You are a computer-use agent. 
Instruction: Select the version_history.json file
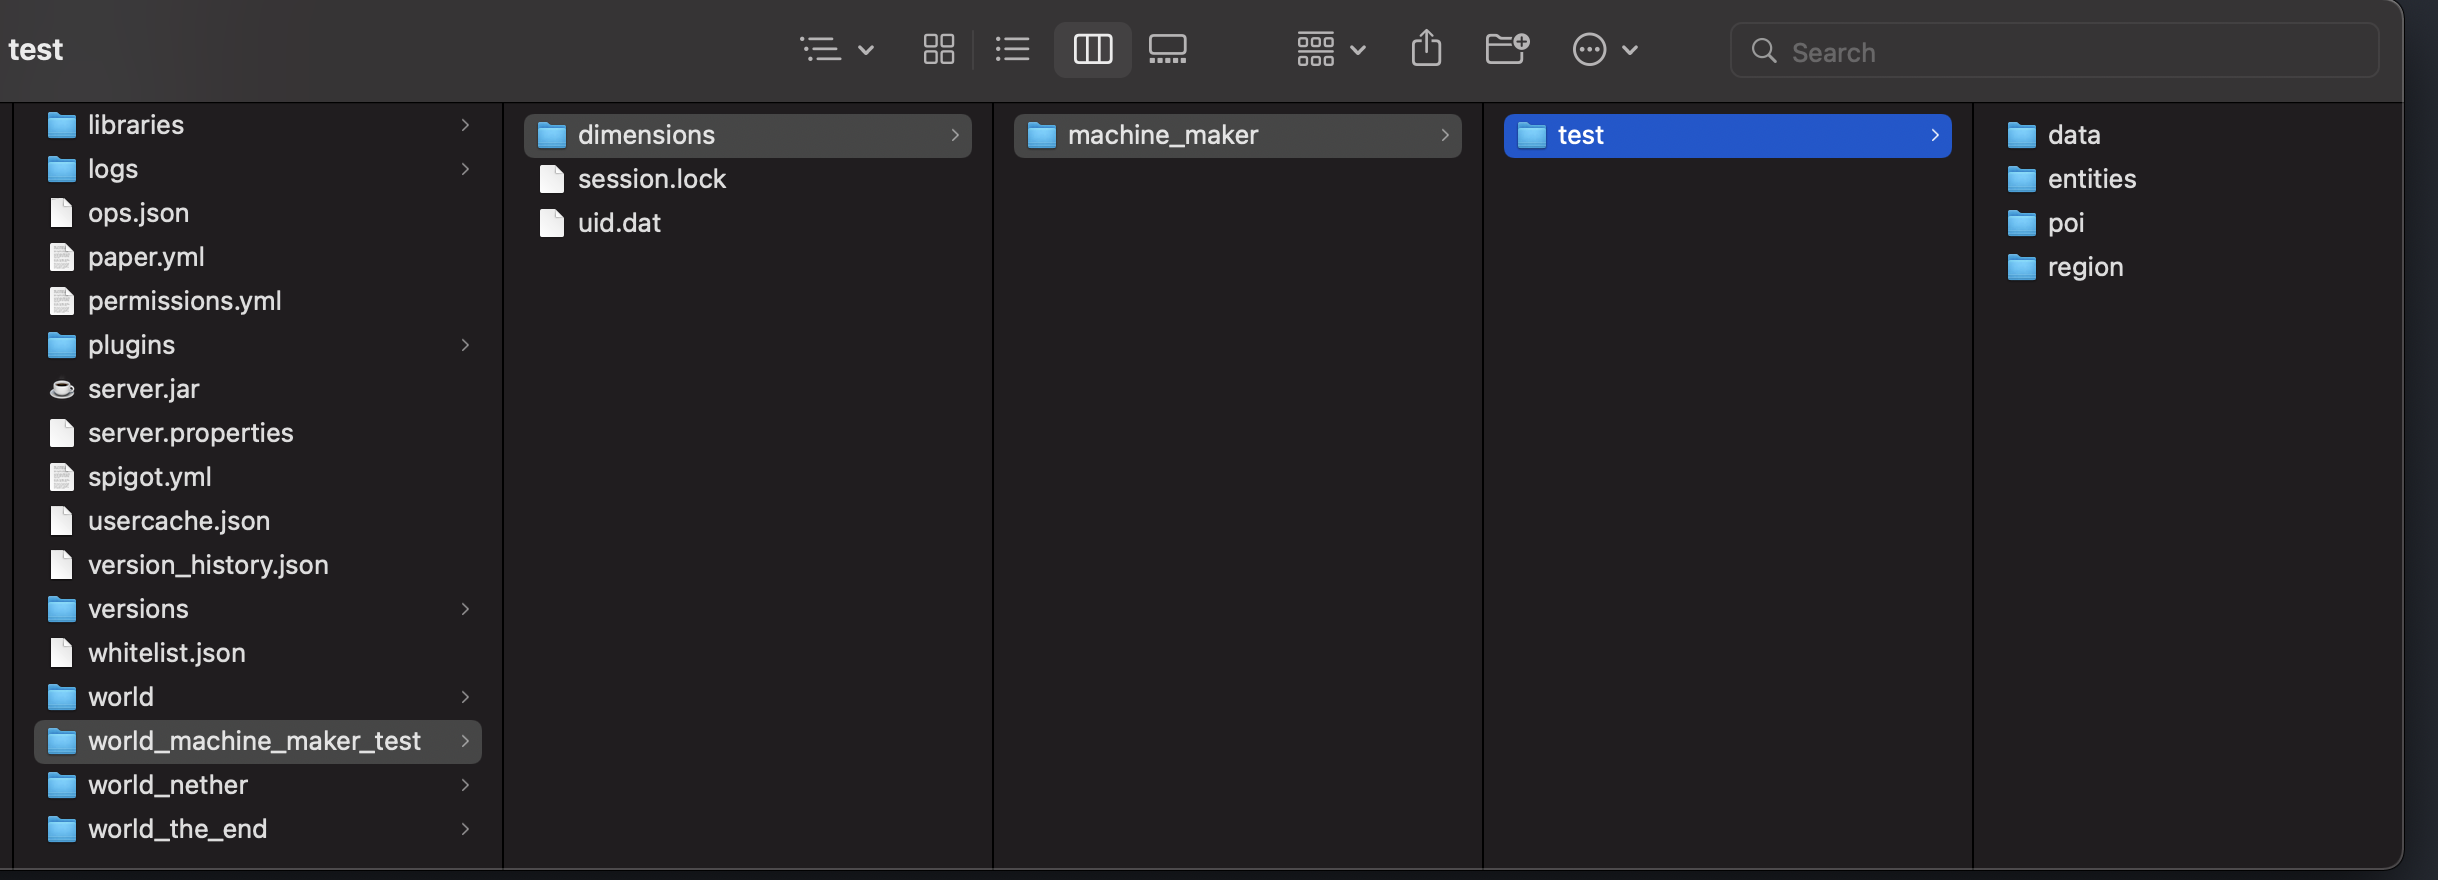(258, 565)
